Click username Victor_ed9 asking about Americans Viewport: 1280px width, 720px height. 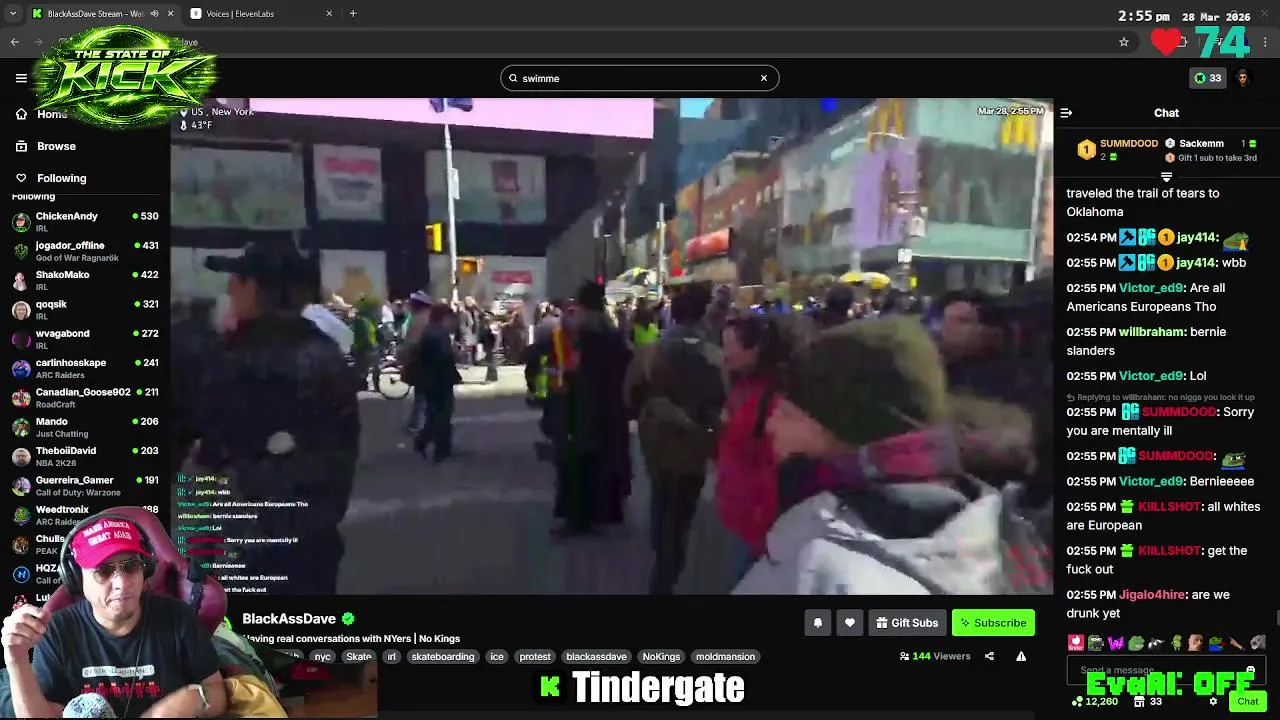(x=1151, y=288)
